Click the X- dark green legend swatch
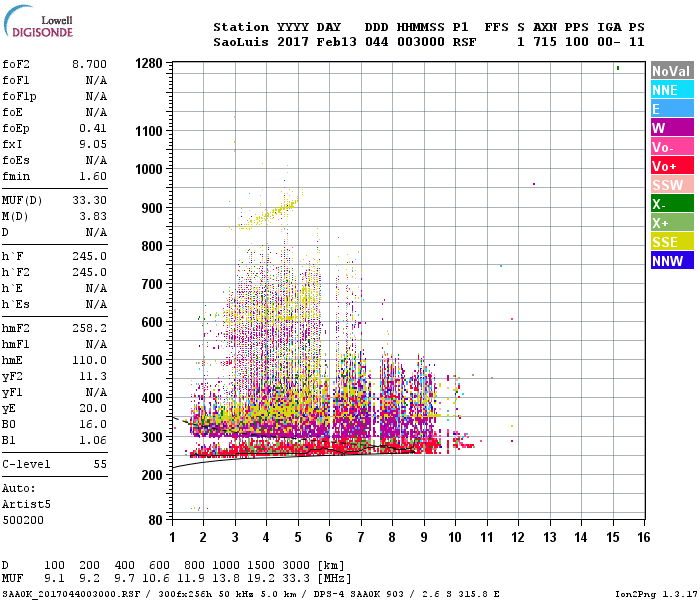This screenshot has height=600, width=700. [x=672, y=204]
